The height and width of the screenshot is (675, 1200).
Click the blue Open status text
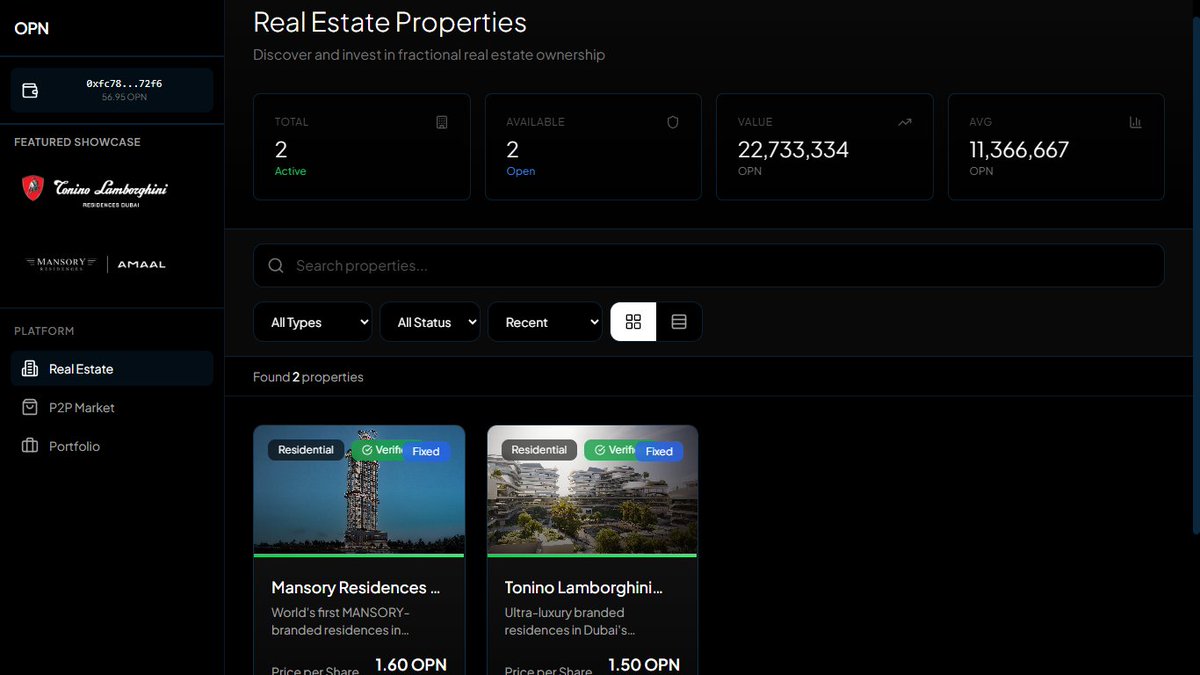[x=520, y=171]
